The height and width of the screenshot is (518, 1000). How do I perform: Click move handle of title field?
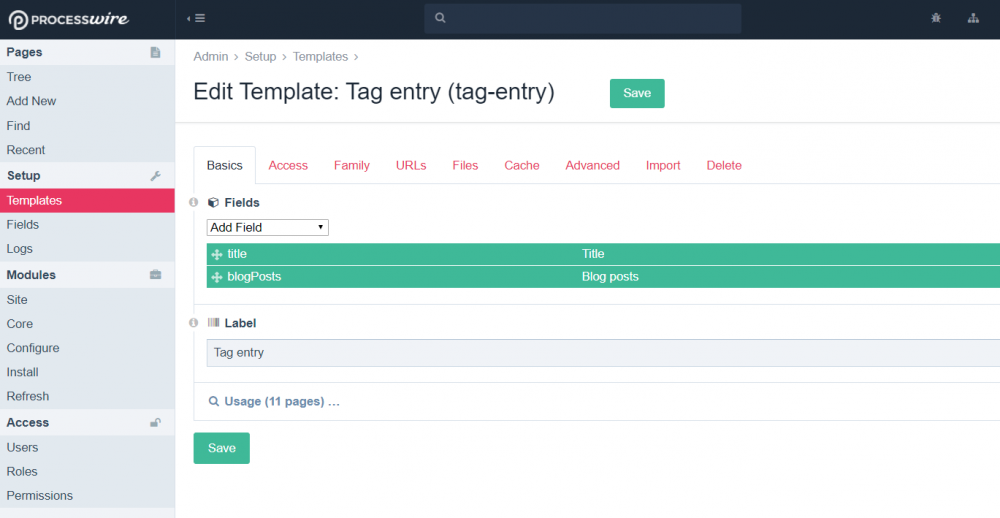pos(217,254)
